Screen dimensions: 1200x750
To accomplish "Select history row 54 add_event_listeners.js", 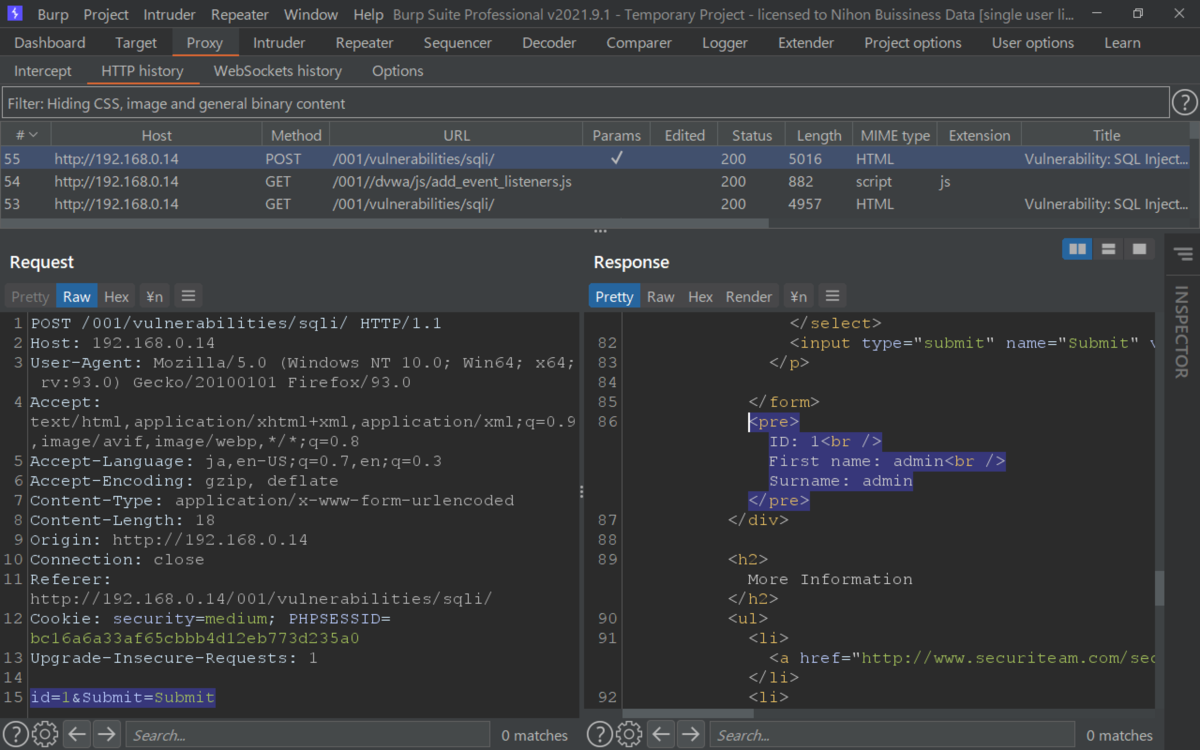I will coord(595,181).
